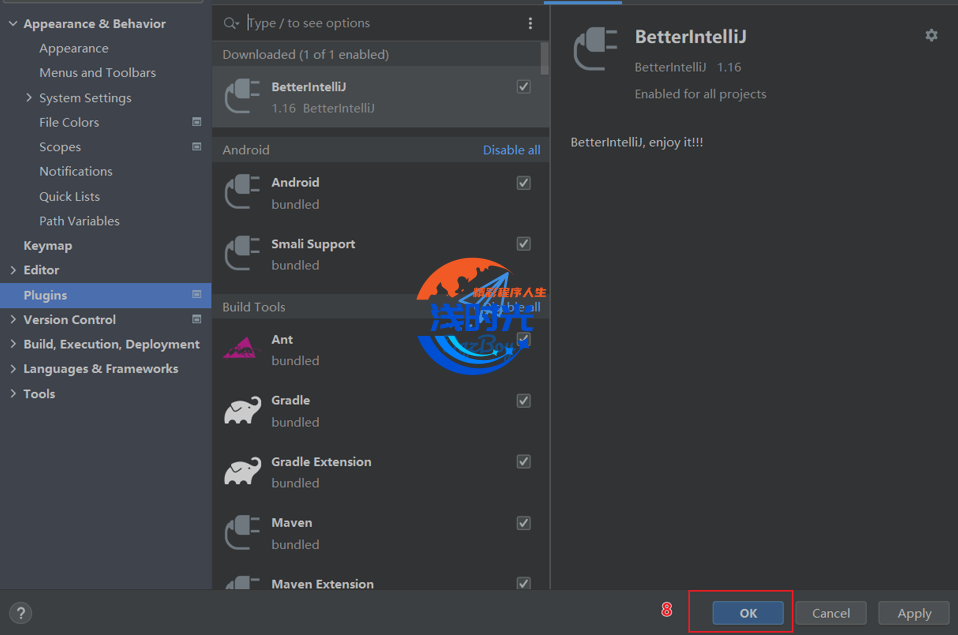Click the plugin list vertical scrollbar
Image resolution: width=958 pixels, height=635 pixels.
click(545, 58)
